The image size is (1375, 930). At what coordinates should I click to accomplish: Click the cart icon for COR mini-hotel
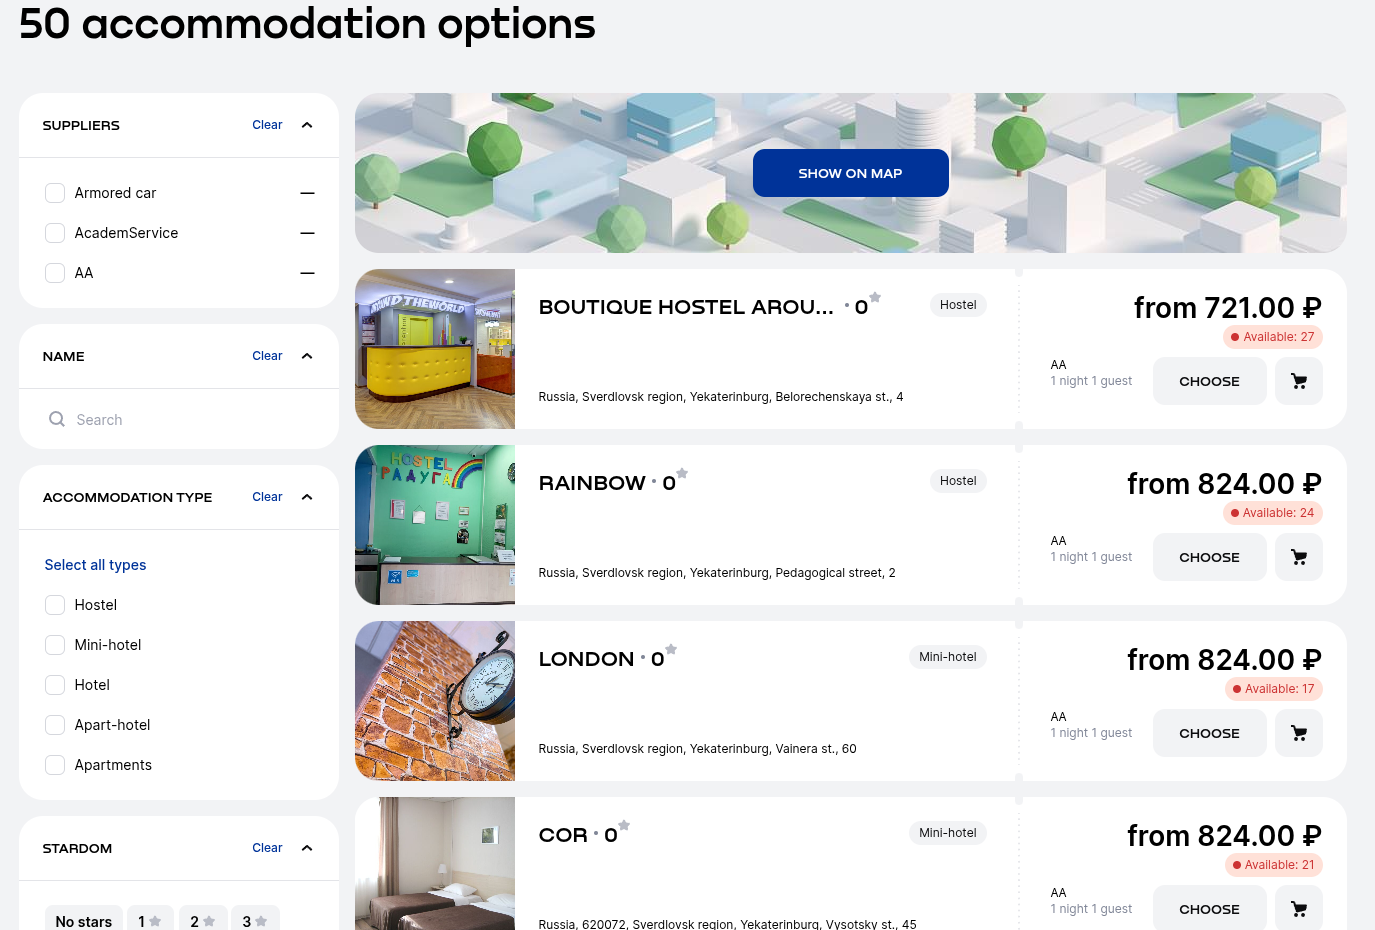(x=1298, y=908)
